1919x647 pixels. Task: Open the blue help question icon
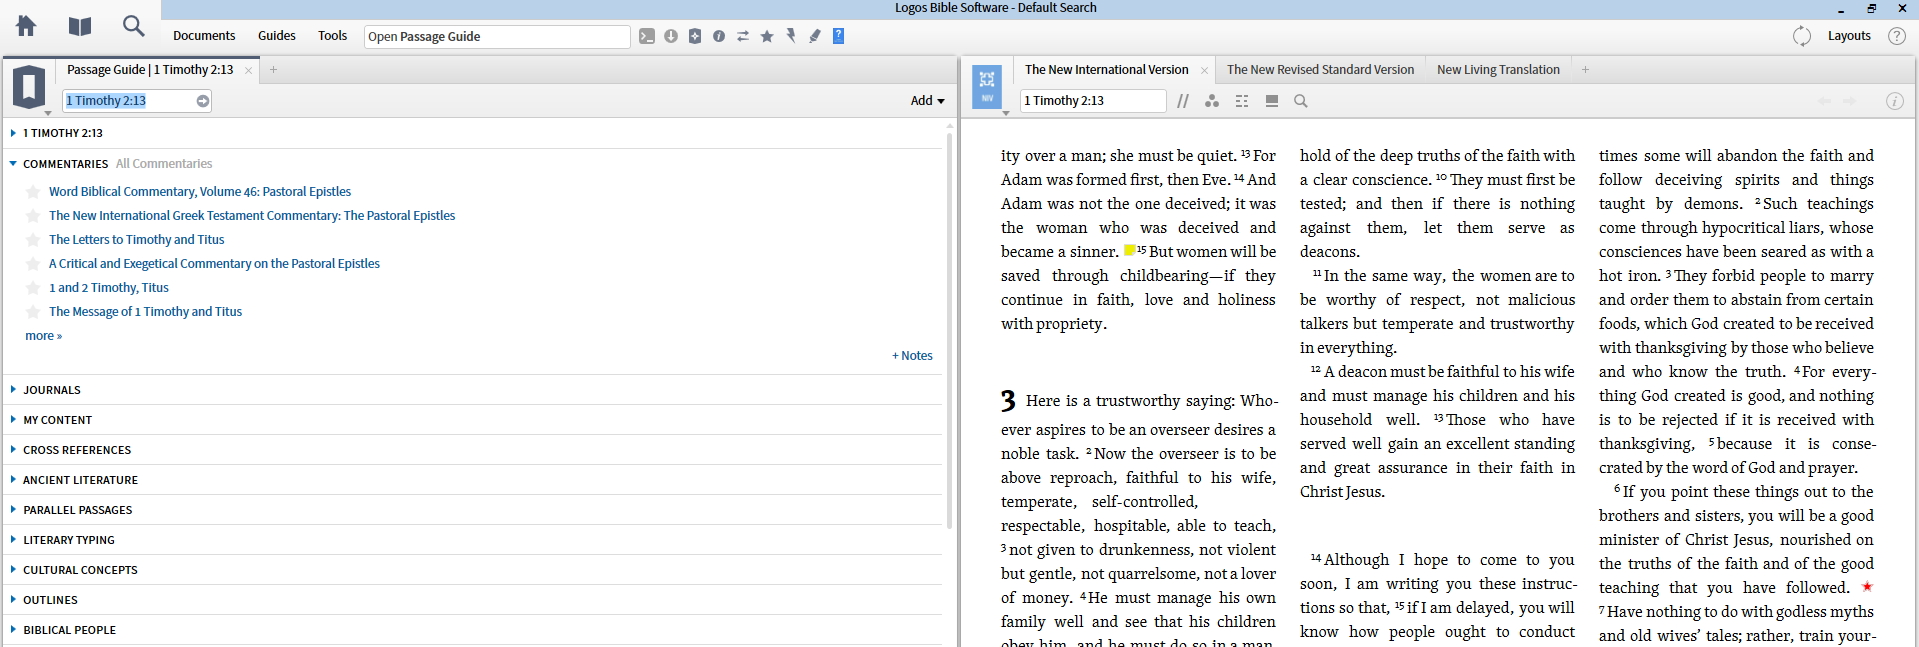tap(839, 36)
